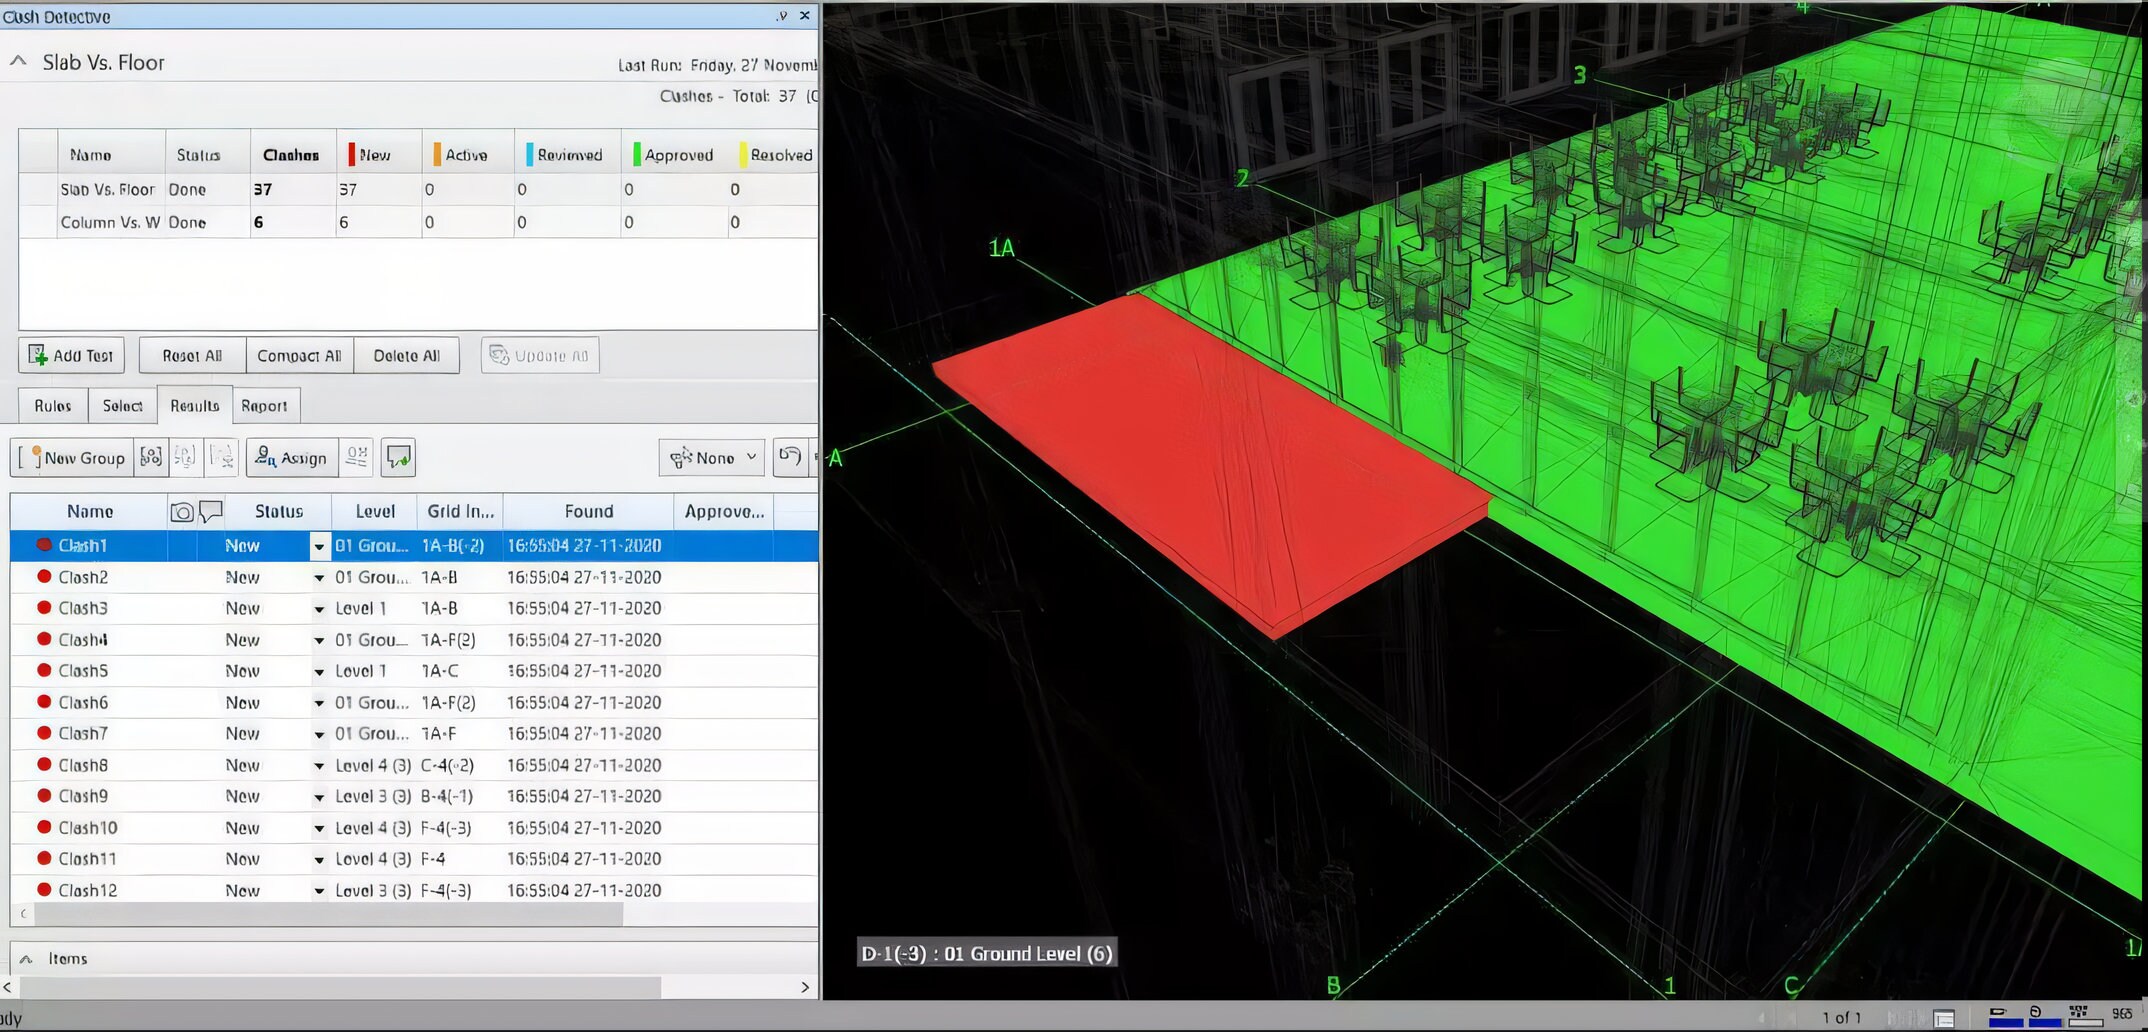
Task: Toggle the red indicator next to Clash9
Action: pyautogui.click(x=43, y=796)
